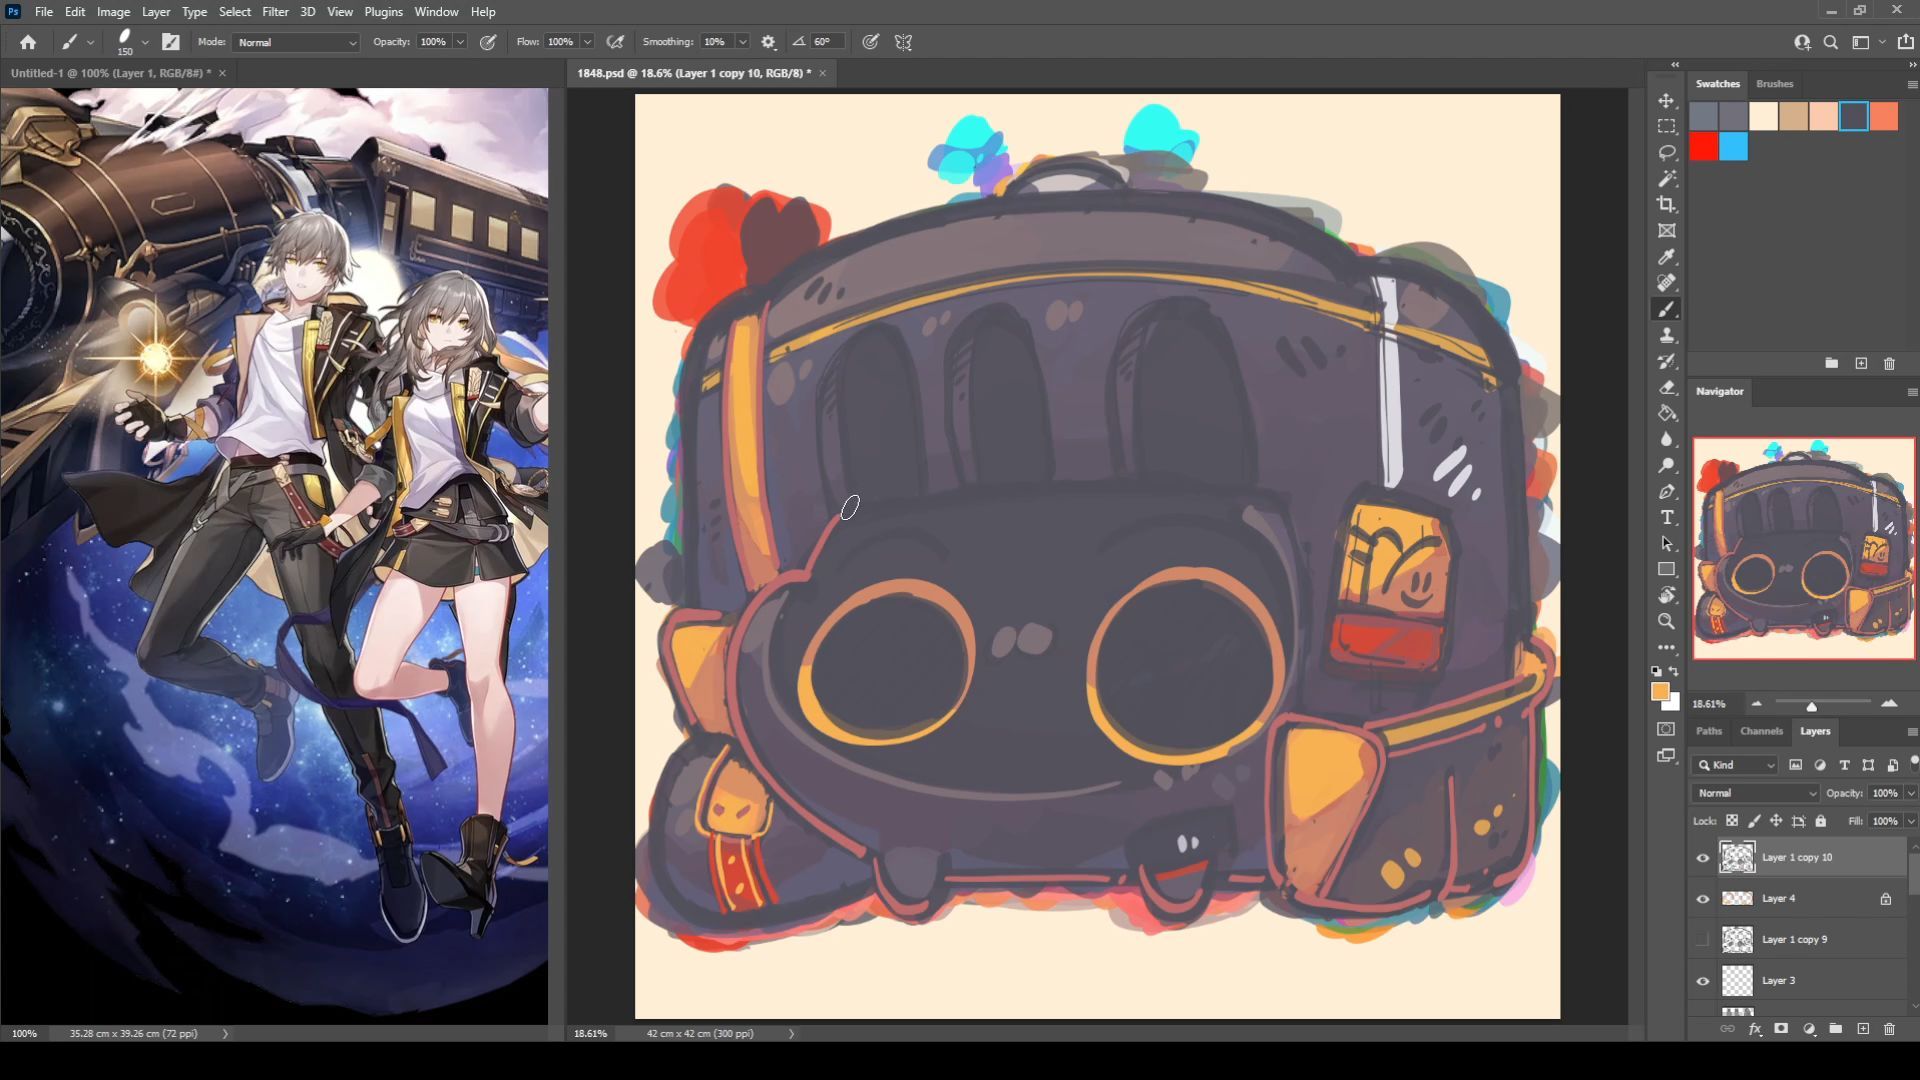Click Navigator zoom percentage field
Screen dimensions: 1920x1080
click(x=1709, y=704)
